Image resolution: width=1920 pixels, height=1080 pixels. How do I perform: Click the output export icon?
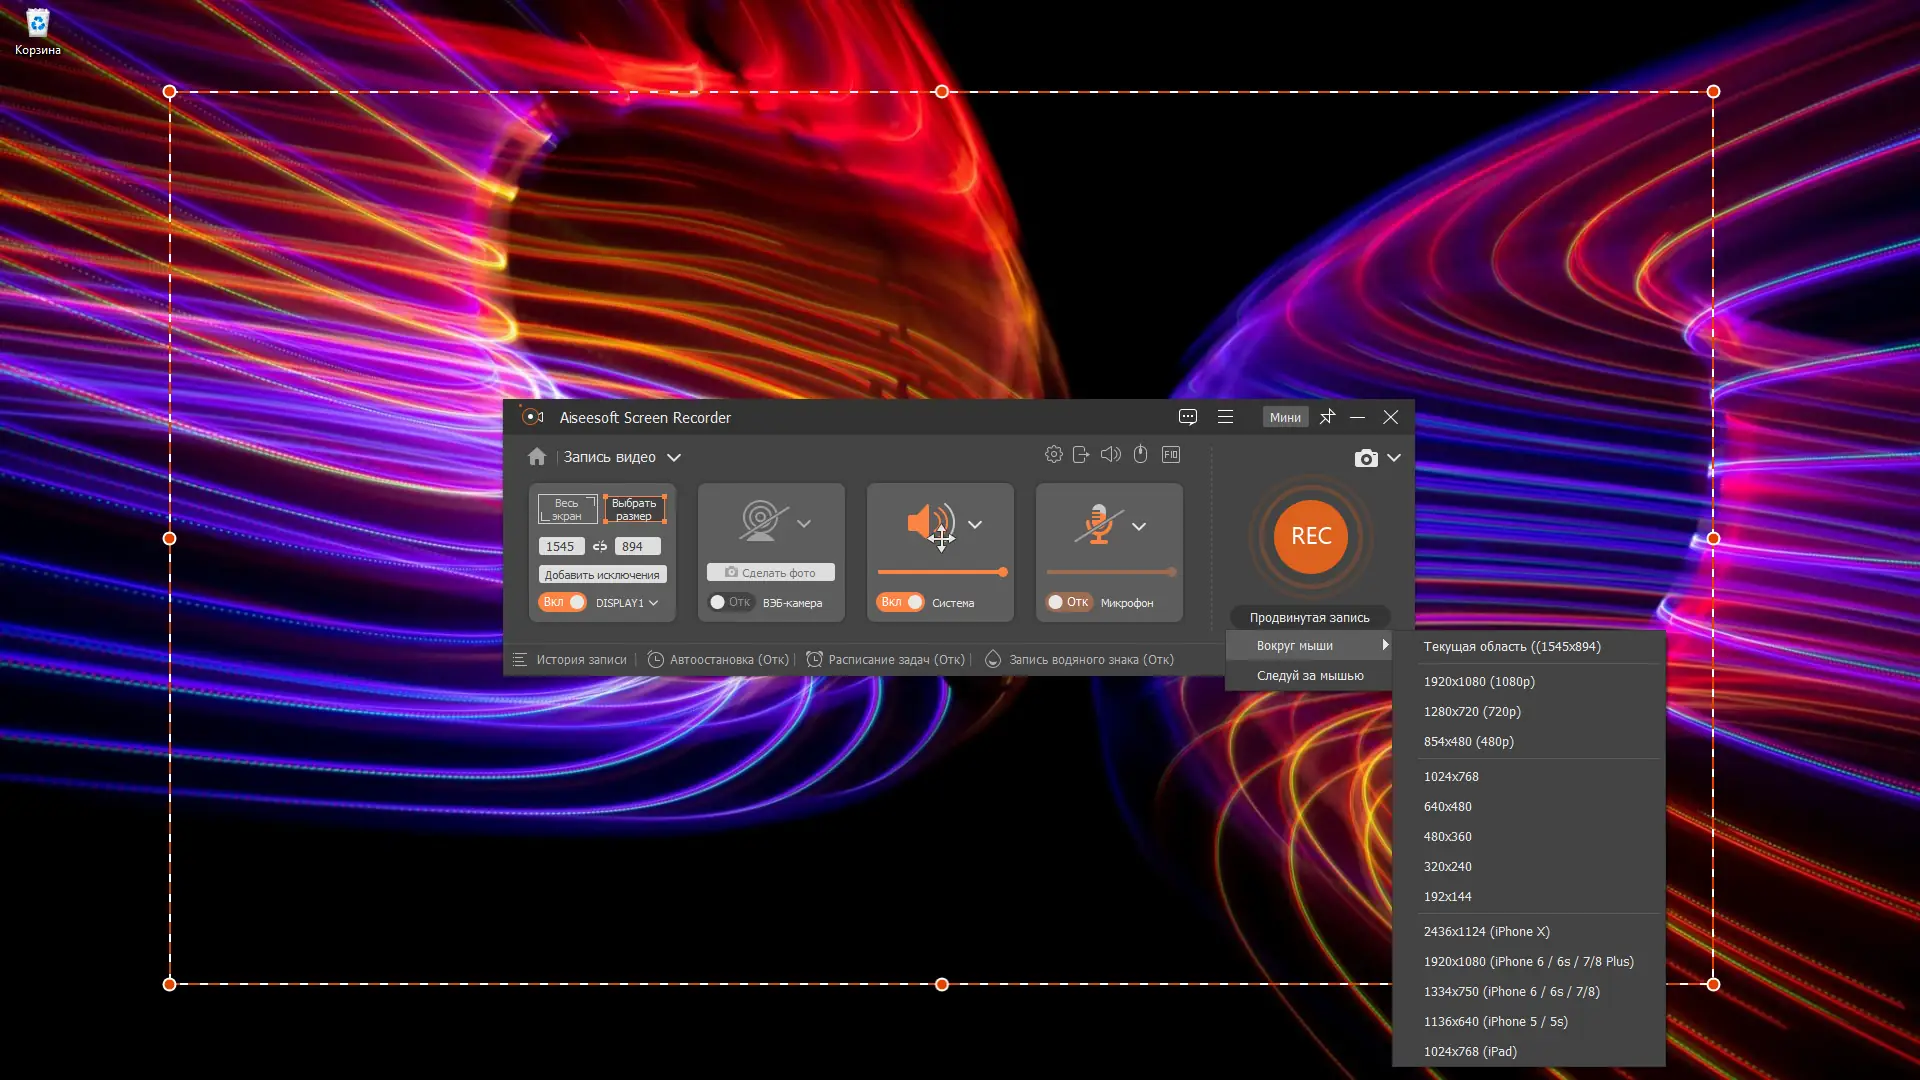(x=1081, y=455)
